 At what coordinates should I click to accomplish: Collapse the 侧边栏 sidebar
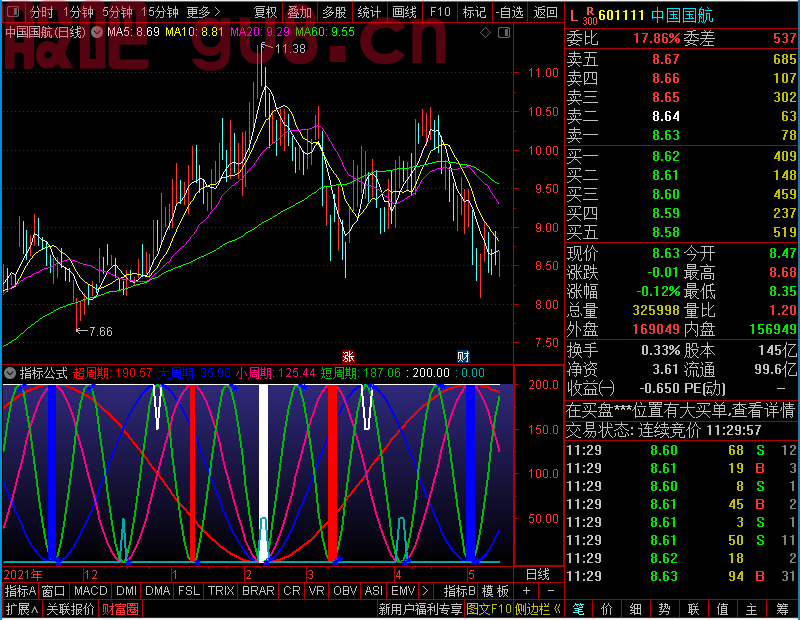538,609
